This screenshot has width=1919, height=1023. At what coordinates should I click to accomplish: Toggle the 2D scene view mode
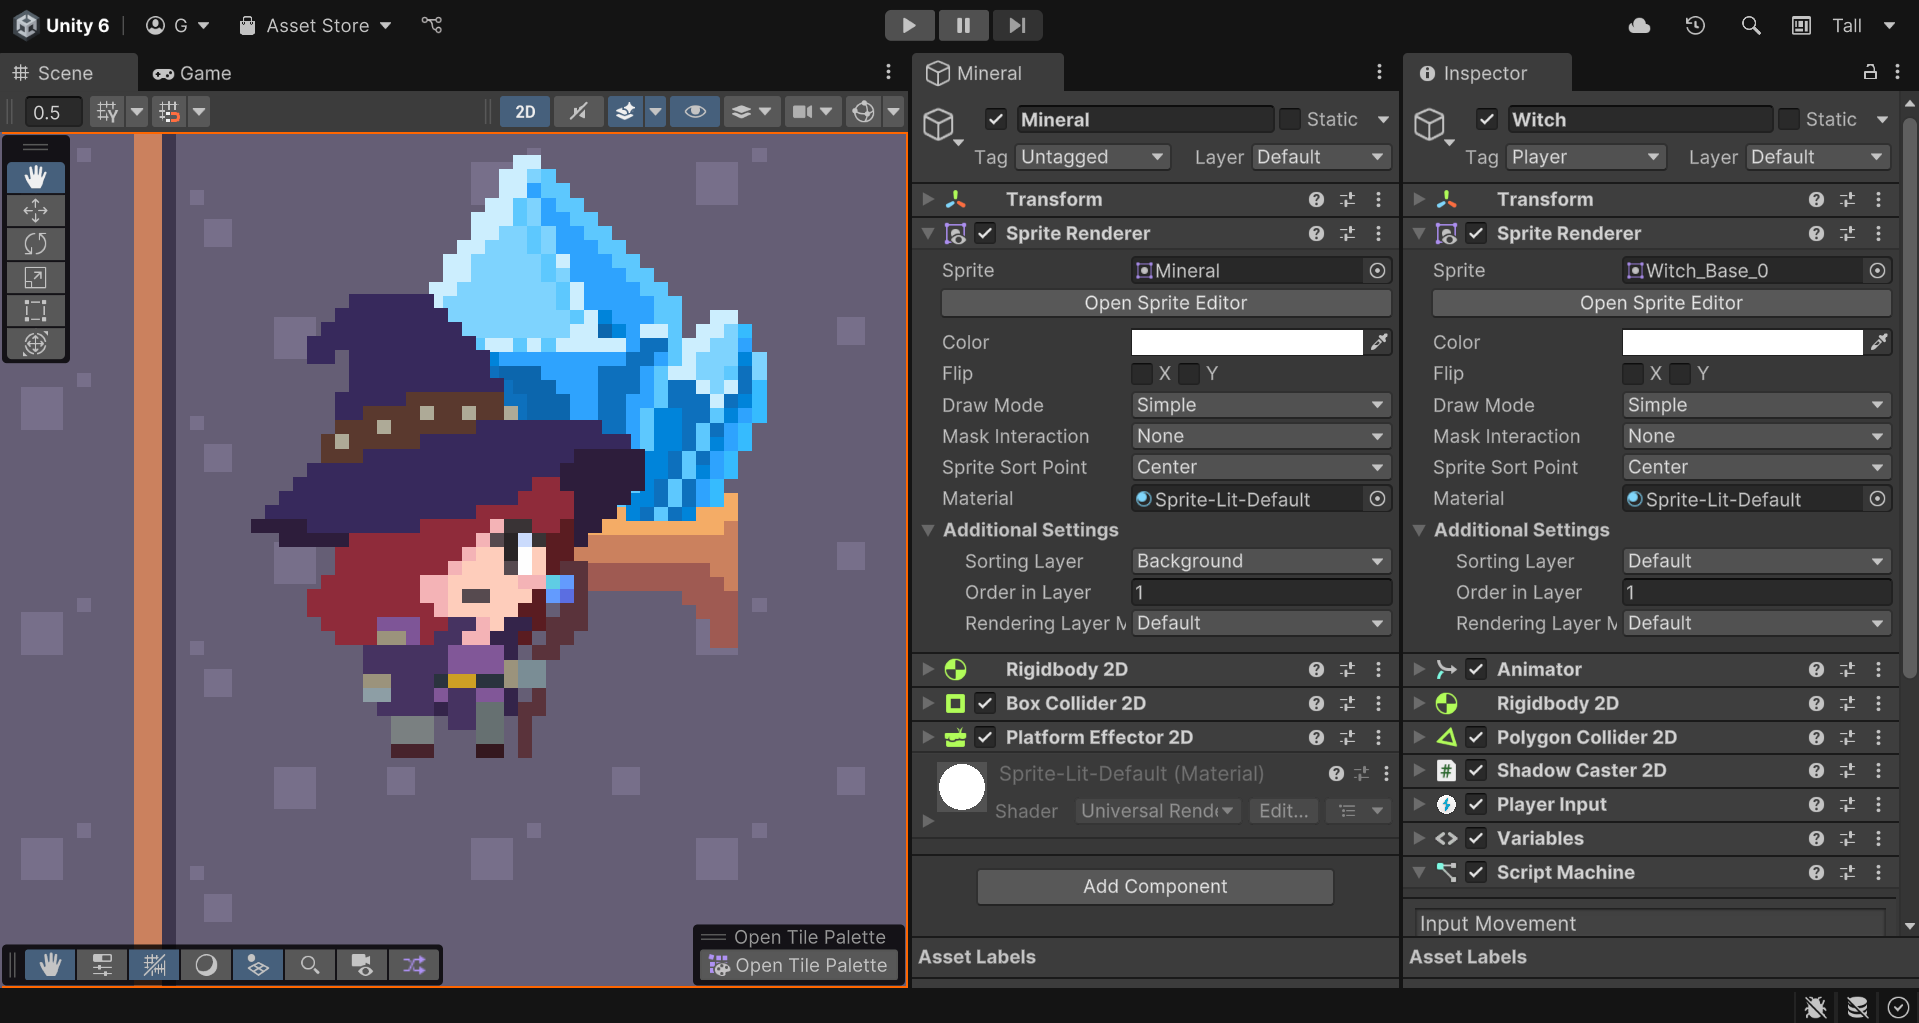click(525, 112)
